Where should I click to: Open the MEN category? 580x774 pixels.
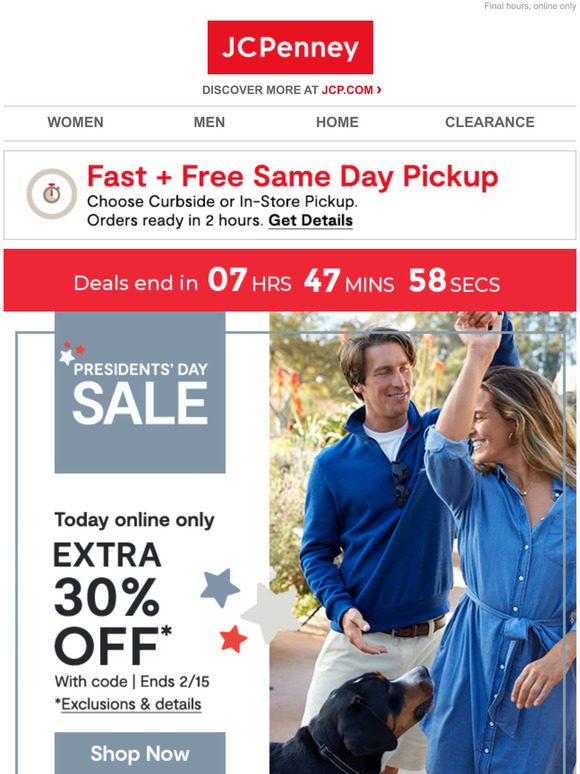[x=209, y=122]
